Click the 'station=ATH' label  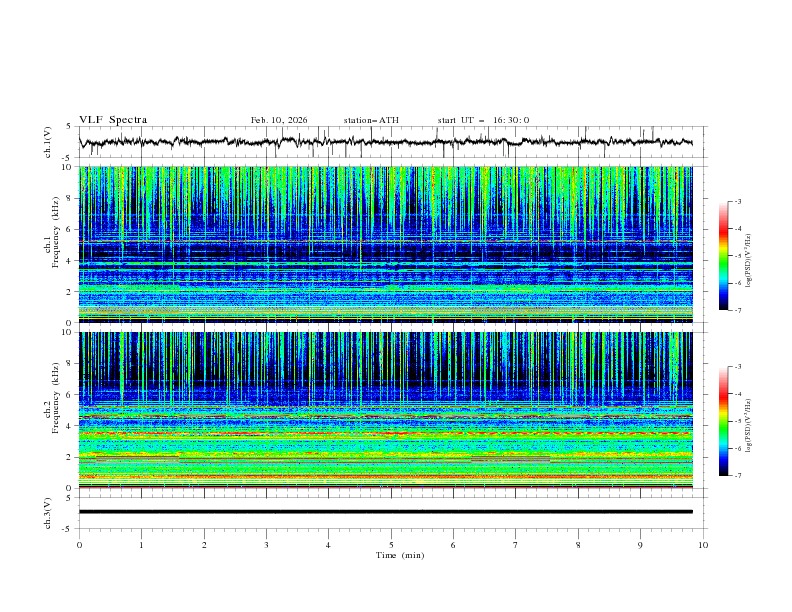click(x=371, y=120)
